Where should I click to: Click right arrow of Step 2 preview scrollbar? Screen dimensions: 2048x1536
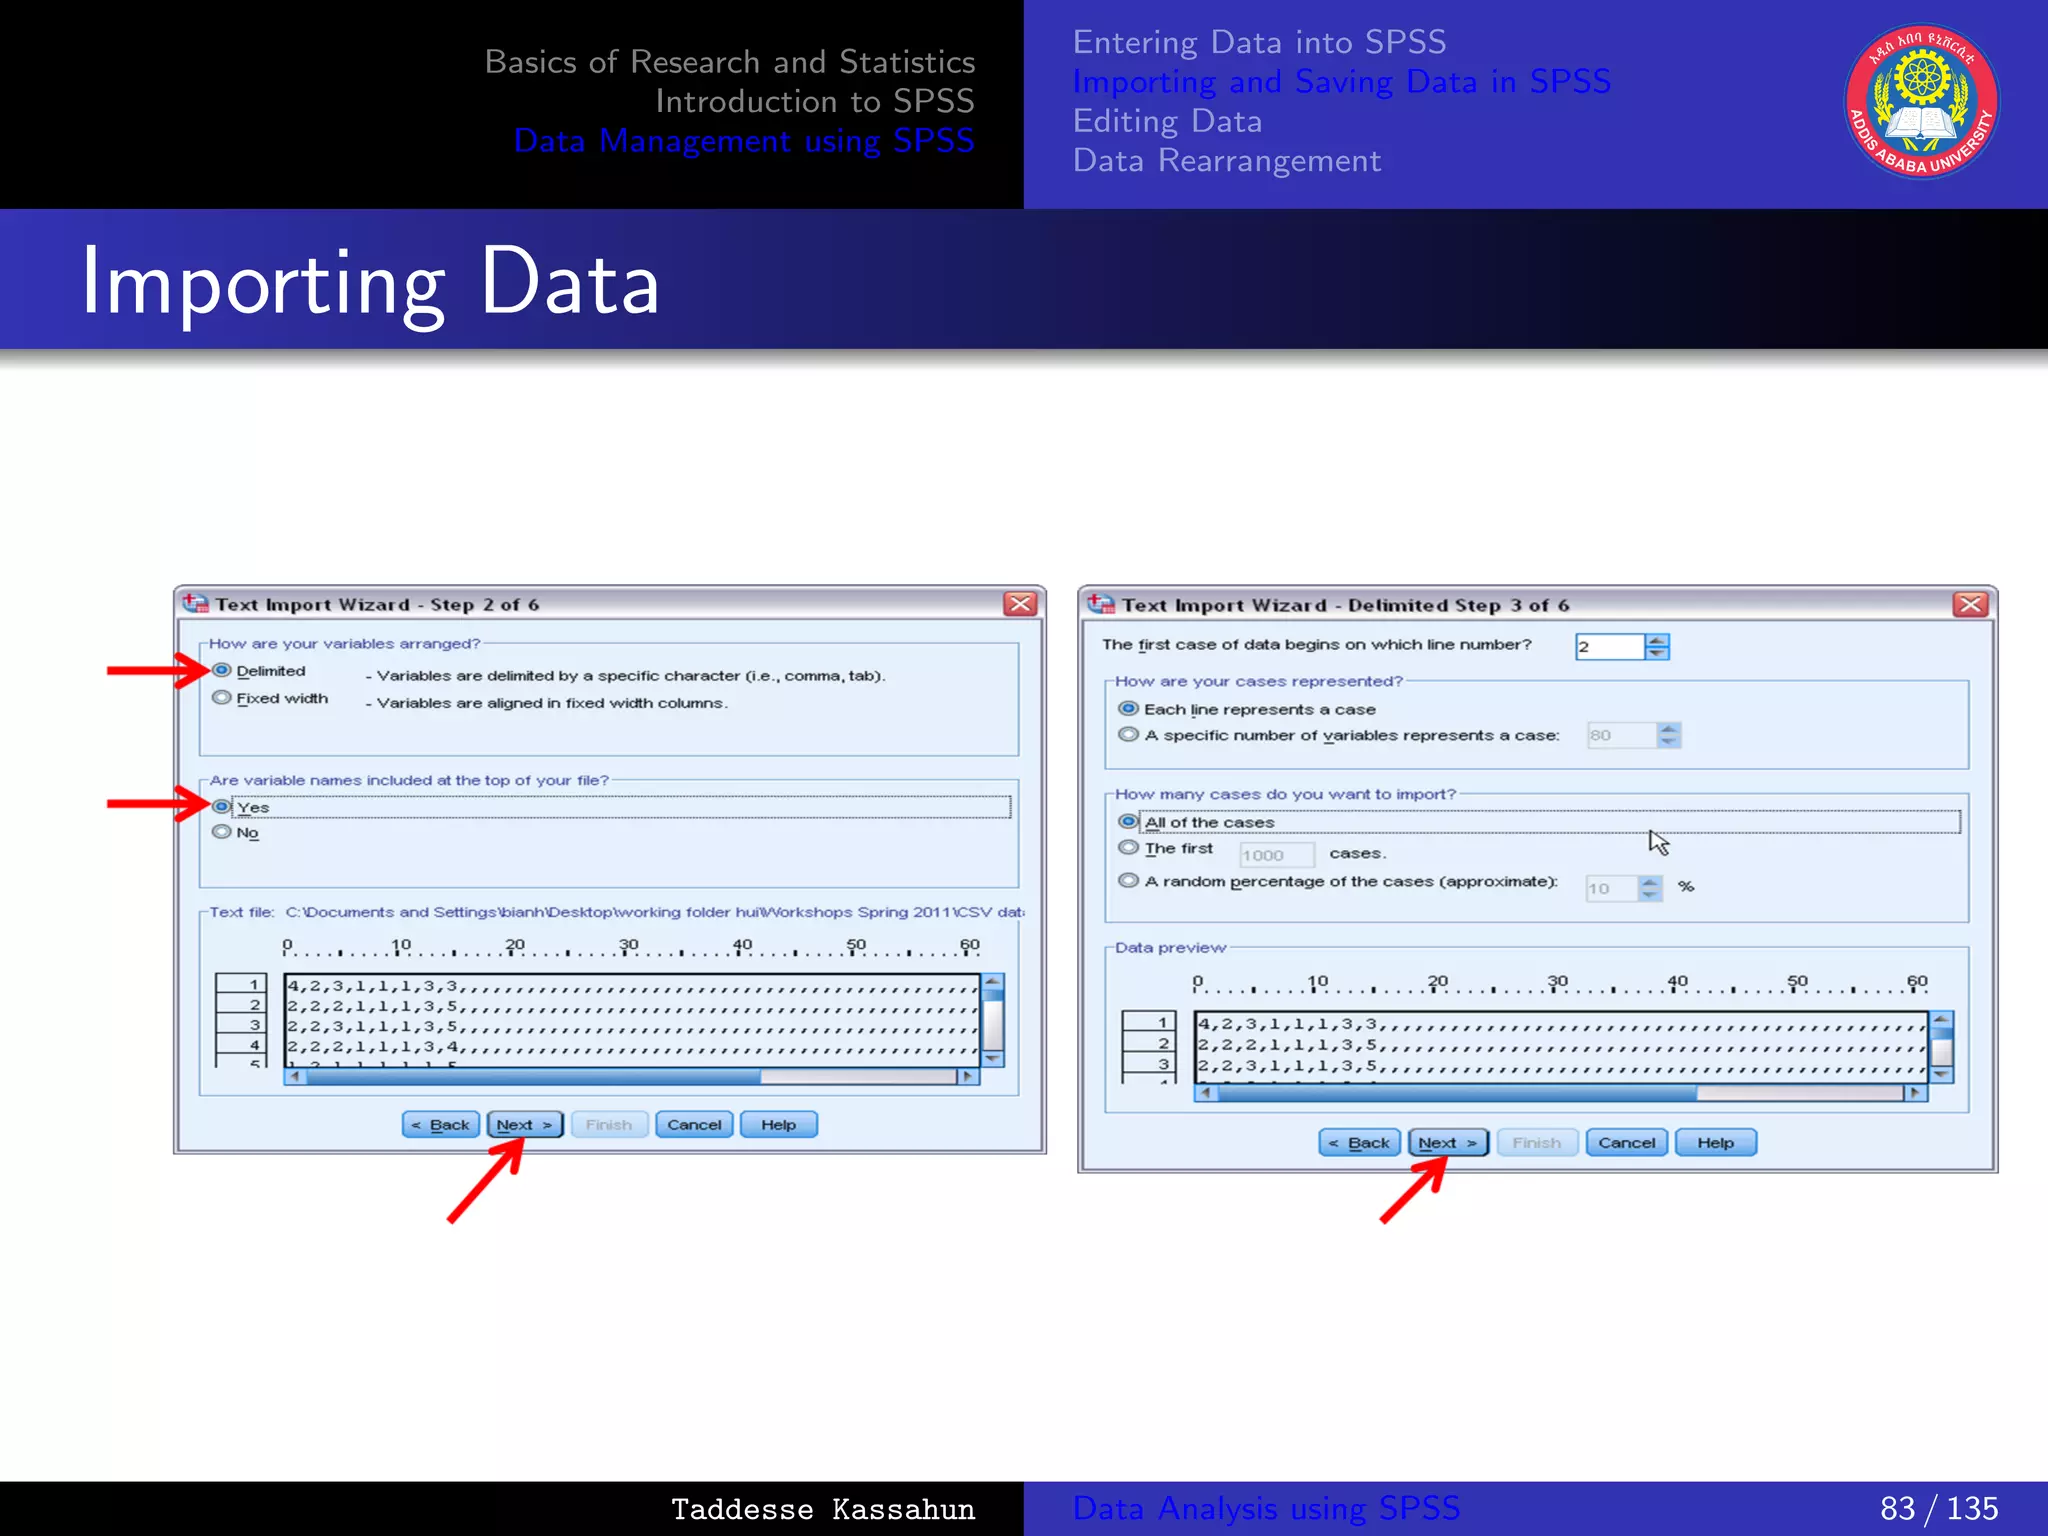[x=967, y=1077]
